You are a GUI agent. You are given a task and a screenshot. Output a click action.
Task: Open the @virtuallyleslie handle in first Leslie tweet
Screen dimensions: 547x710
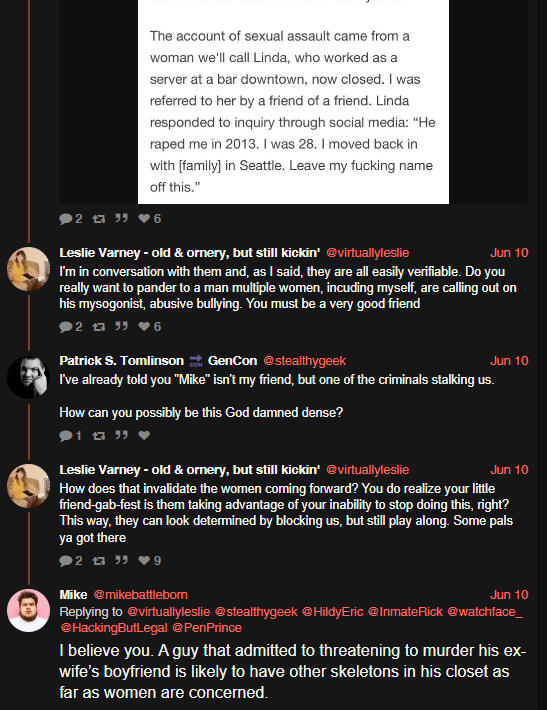pyautogui.click(x=368, y=253)
